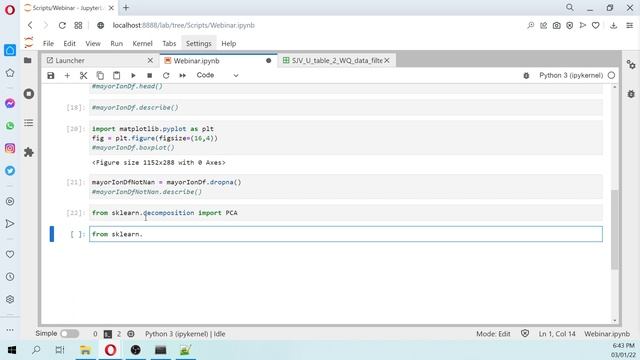Interrupt the kernel with stop icon
The width and height of the screenshot is (640, 360).
[149, 76]
